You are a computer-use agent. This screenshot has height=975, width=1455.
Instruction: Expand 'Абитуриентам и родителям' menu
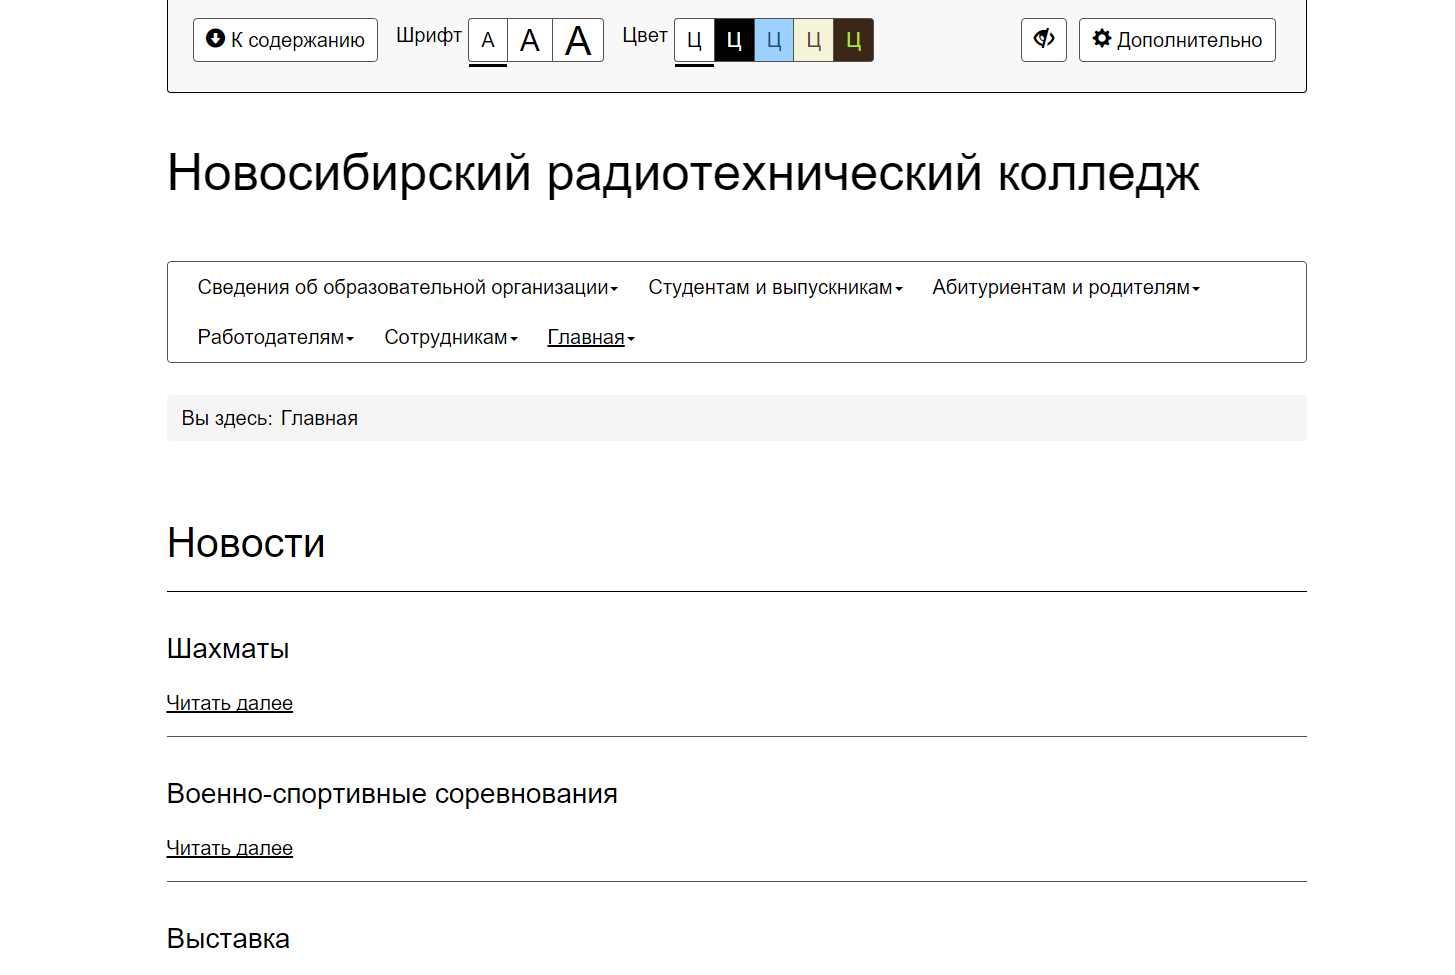pyautogui.click(x=1066, y=287)
